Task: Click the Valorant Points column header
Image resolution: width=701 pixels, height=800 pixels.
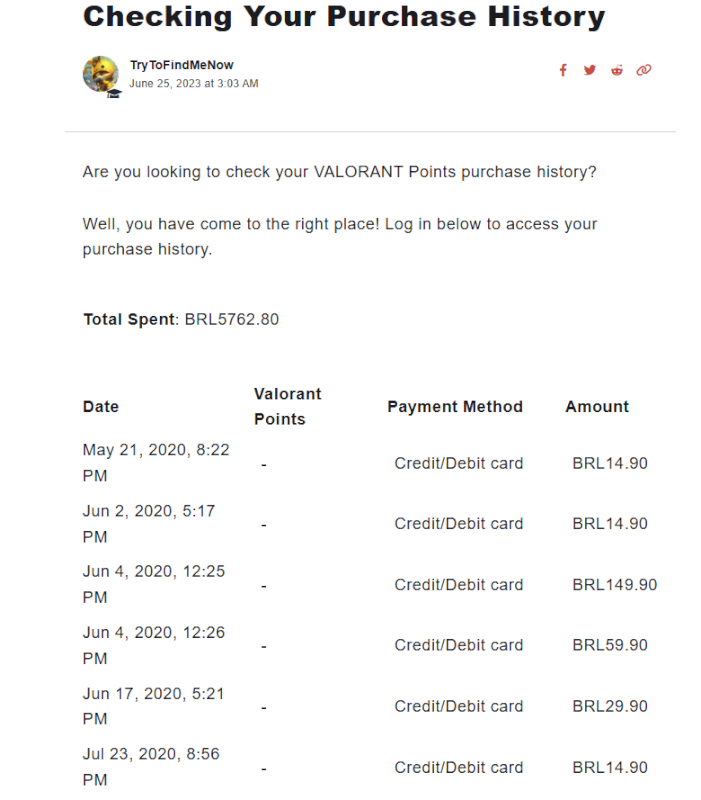Action: point(287,406)
